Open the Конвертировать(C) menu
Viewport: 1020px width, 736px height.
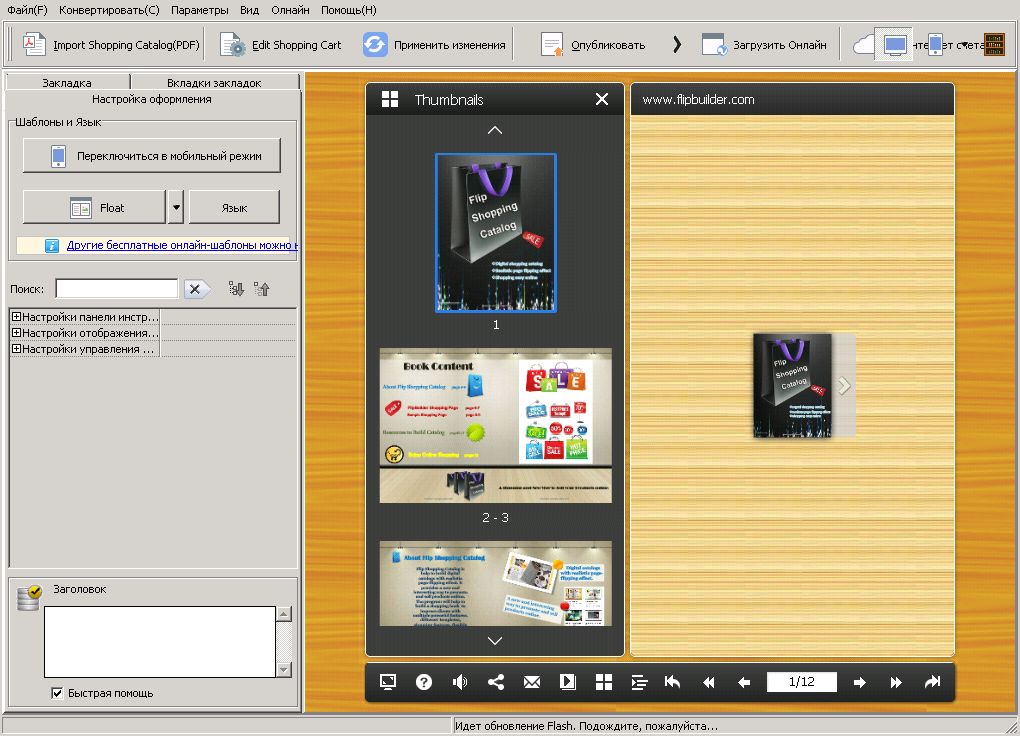click(109, 10)
